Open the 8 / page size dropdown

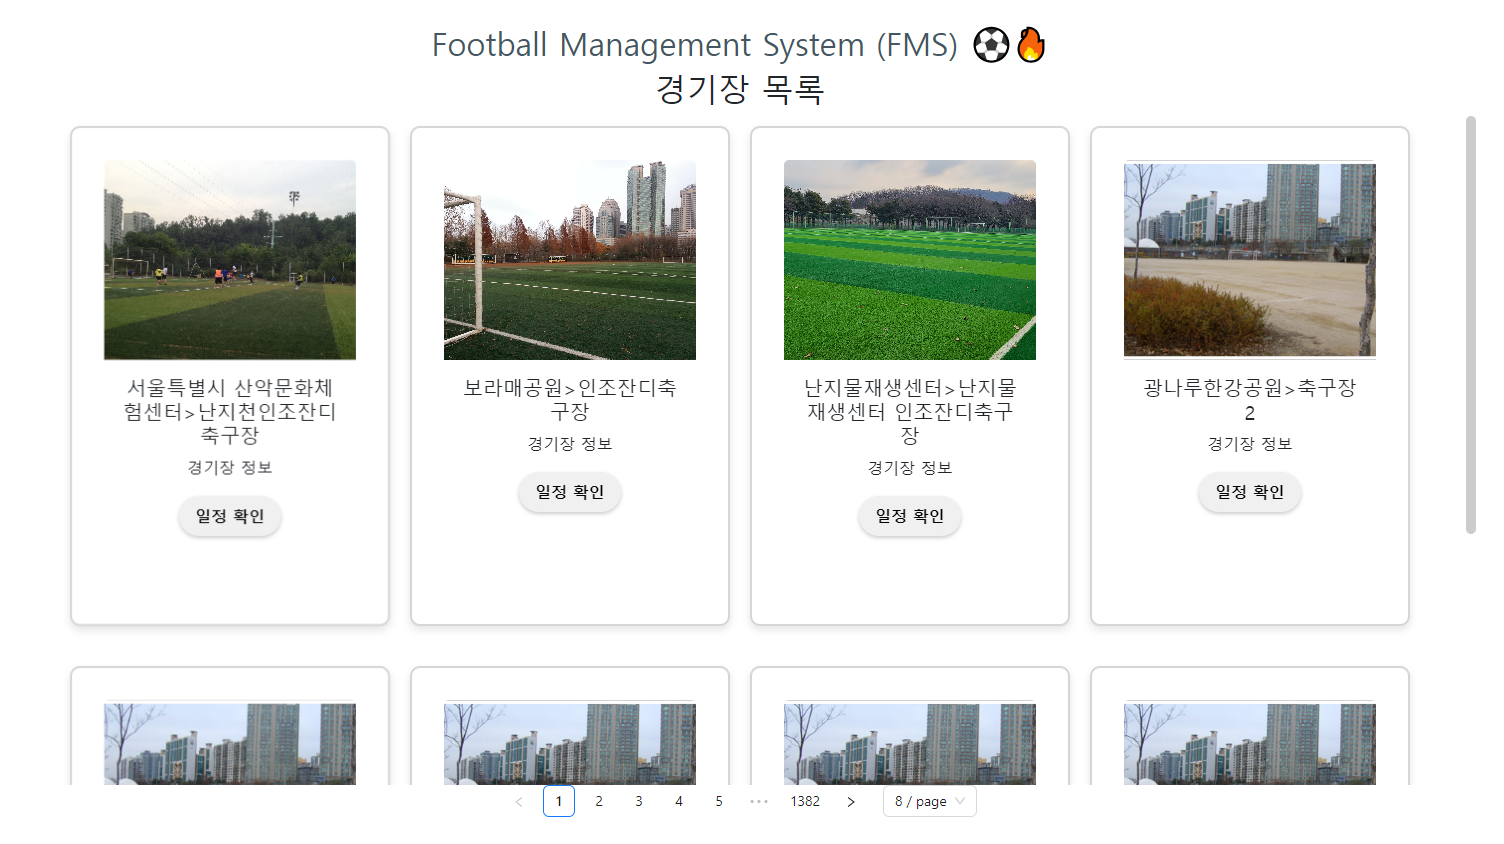(x=929, y=801)
